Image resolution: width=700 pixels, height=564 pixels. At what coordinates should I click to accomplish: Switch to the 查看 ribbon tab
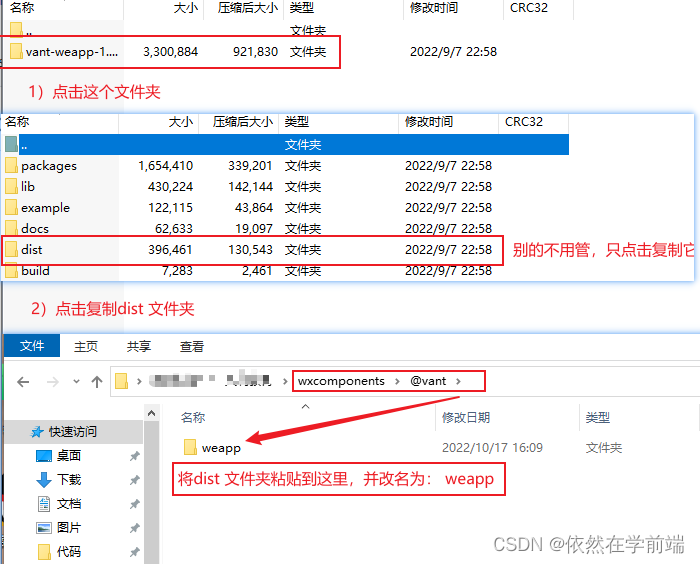click(192, 347)
